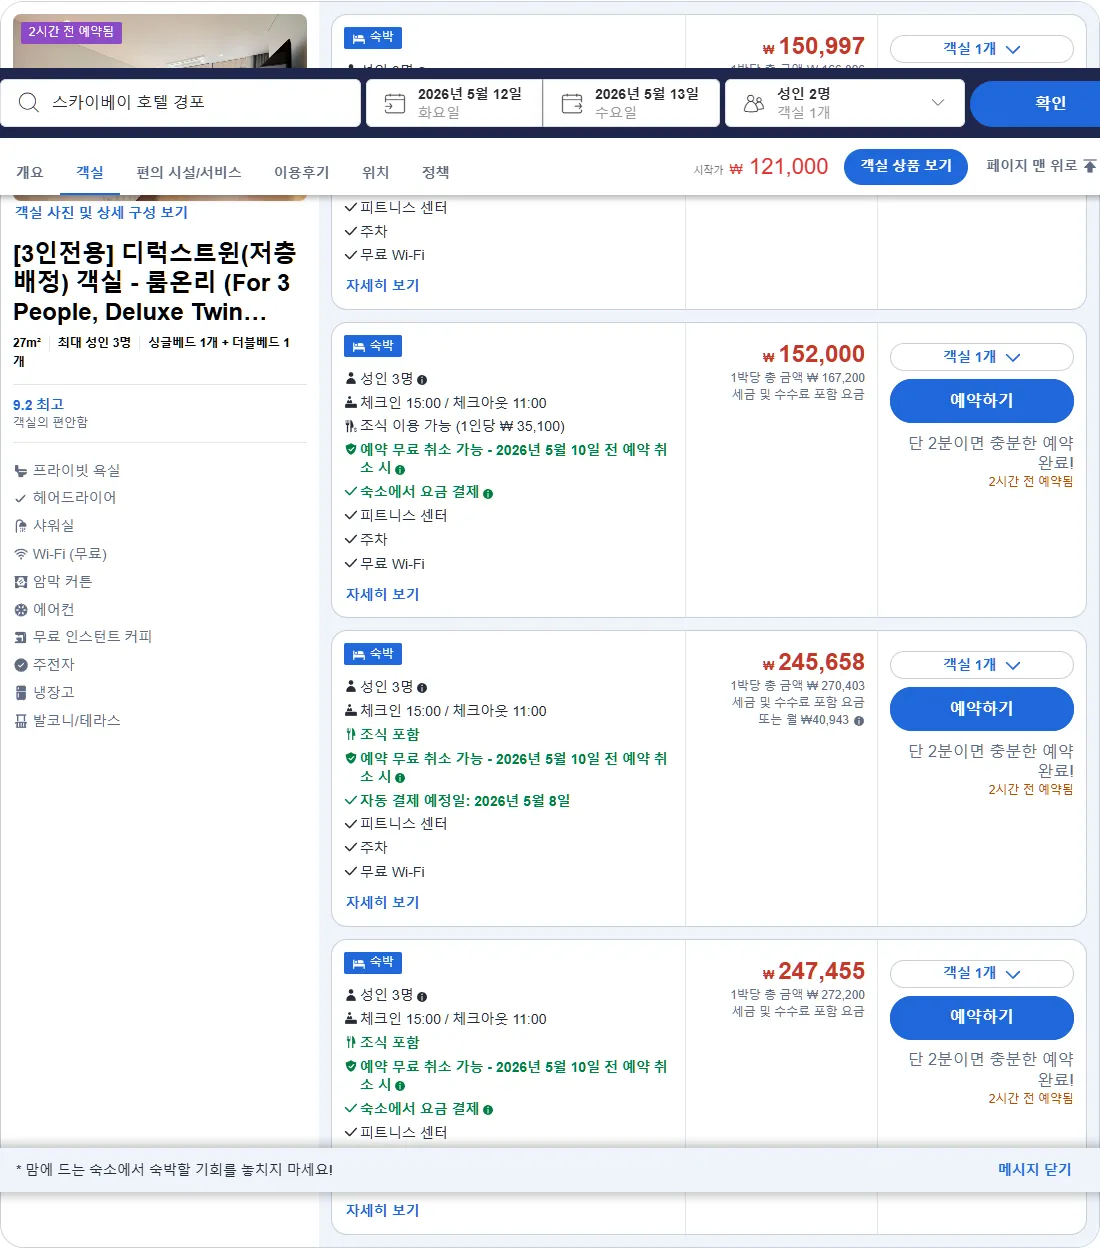
Task: Click the up-arrow icon beside 페이지 맨 위로
Action: click(x=1090, y=166)
